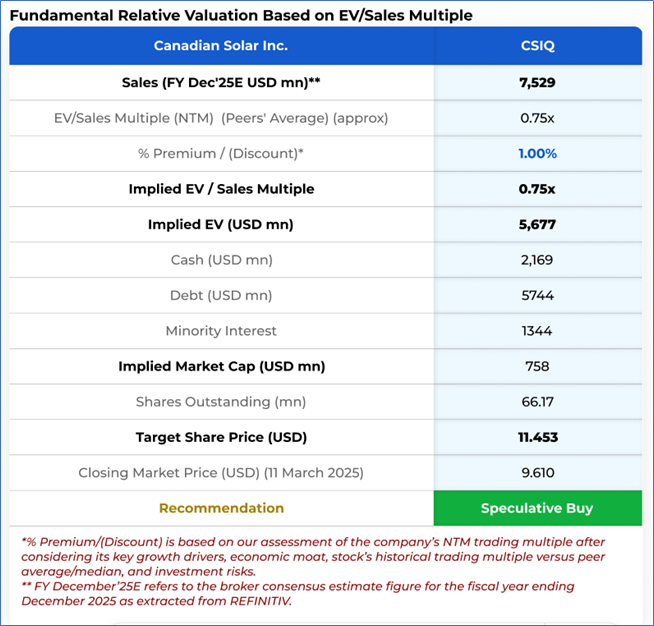654x626 pixels.
Task: Click the Implied Market Cap value 758
Action: click(x=537, y=366)
